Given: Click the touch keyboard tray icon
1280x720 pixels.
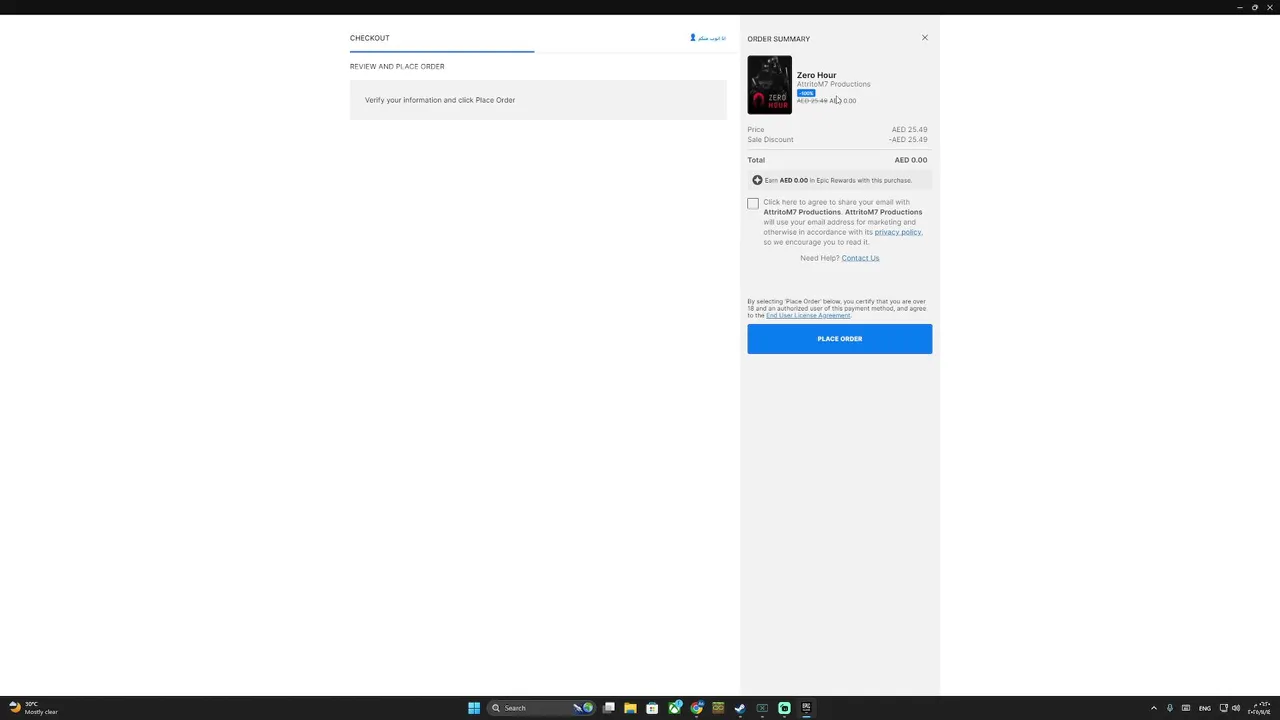Looking at the screenshot, I should [1186, 708].
